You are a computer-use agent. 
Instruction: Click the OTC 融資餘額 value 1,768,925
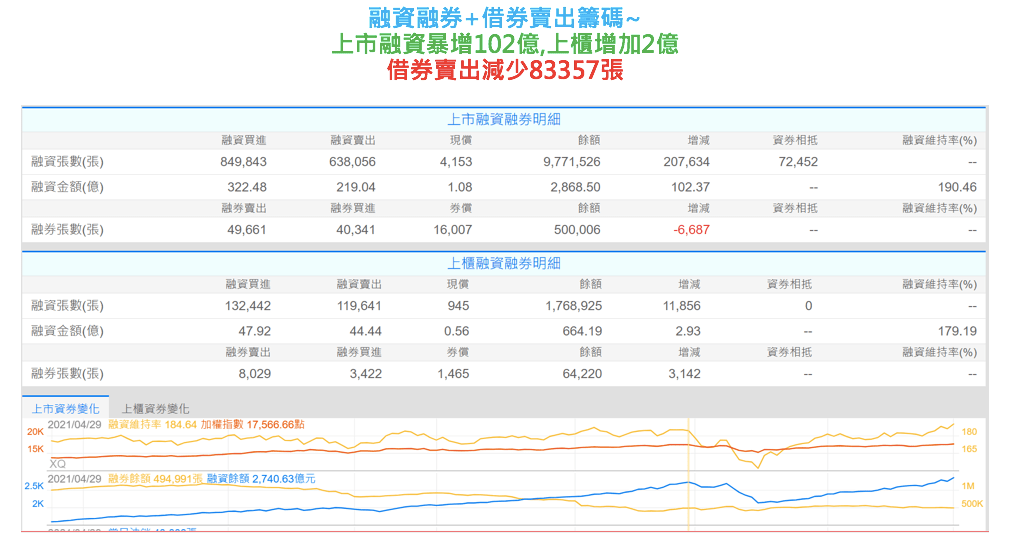(573, 305)
